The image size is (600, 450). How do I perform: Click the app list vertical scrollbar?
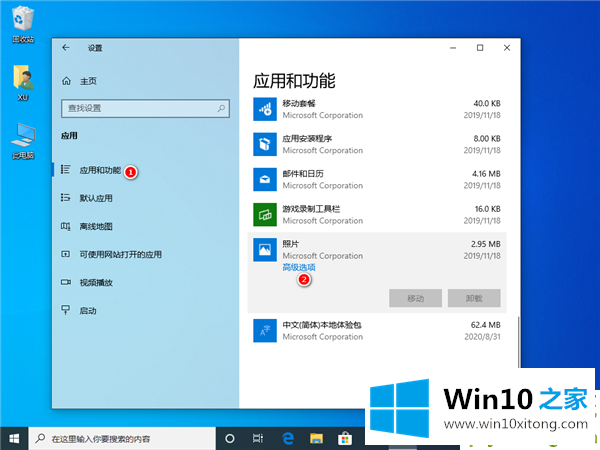pos(518,342)
